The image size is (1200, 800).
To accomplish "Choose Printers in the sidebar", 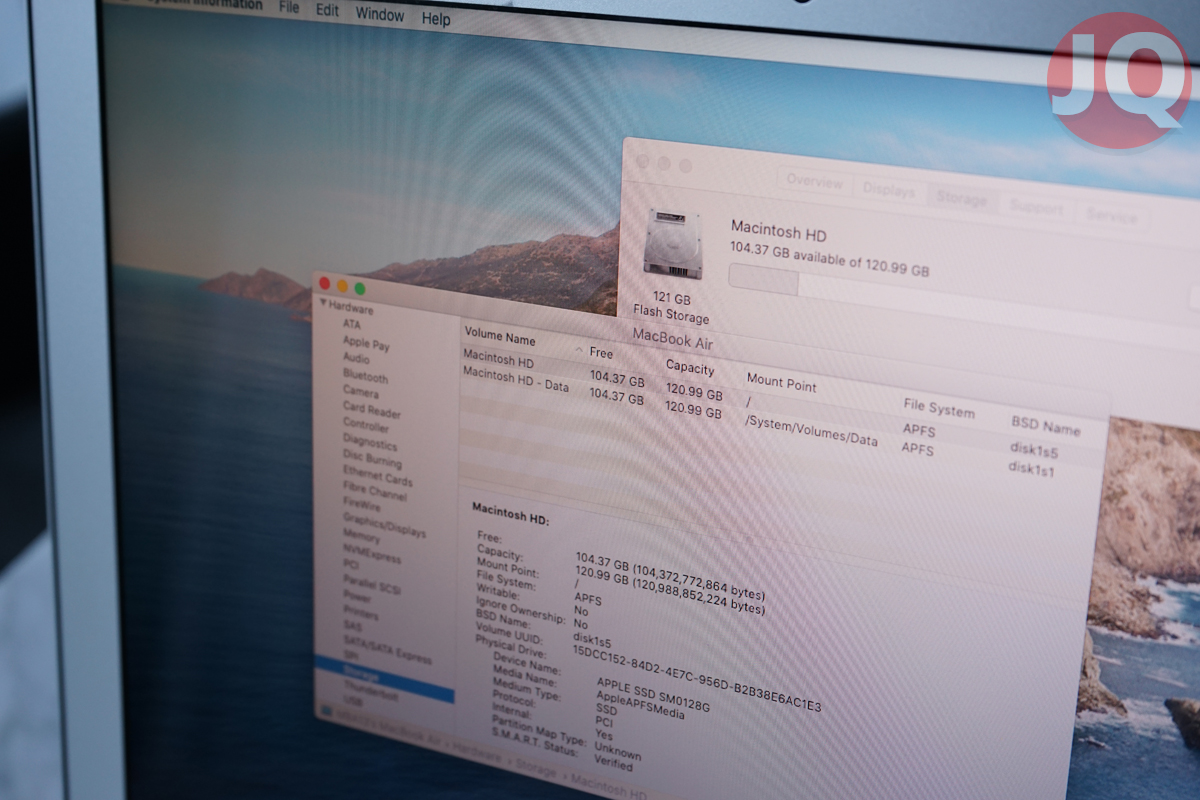I will tap(361, 613).
